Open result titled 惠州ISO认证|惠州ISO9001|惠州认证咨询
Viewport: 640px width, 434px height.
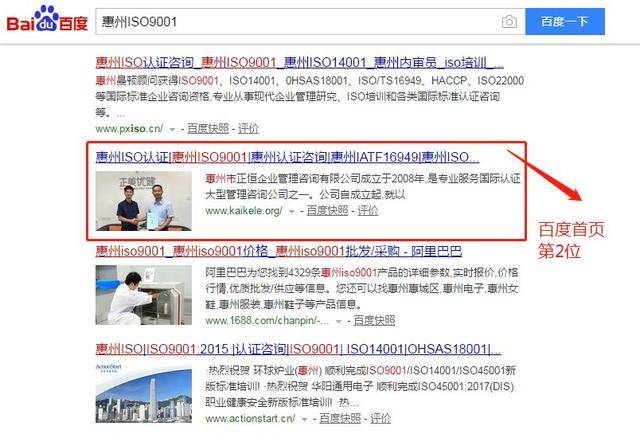point(287,157)
